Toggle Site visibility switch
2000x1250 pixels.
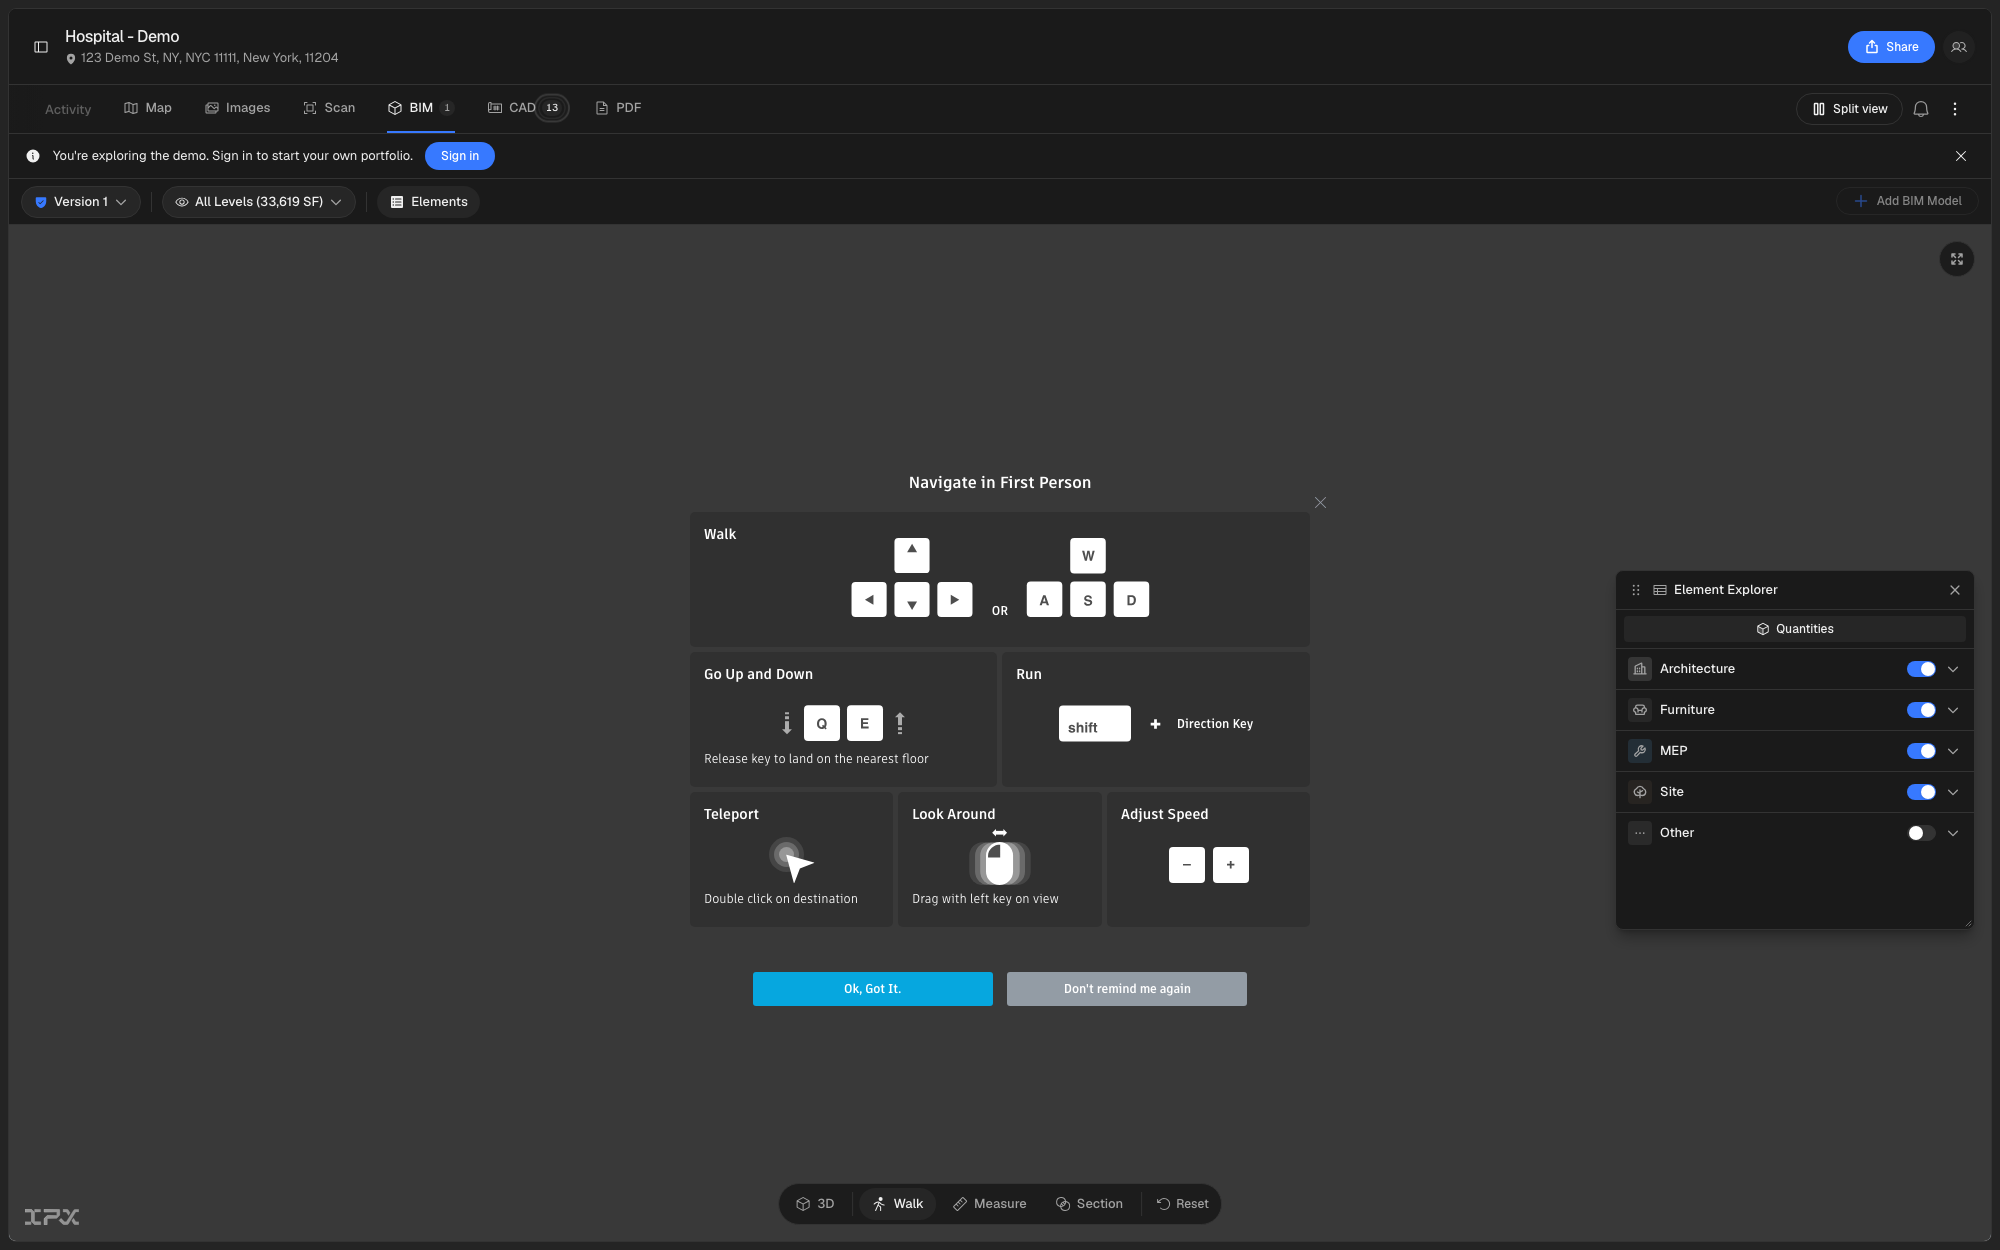coord(1920,792)
